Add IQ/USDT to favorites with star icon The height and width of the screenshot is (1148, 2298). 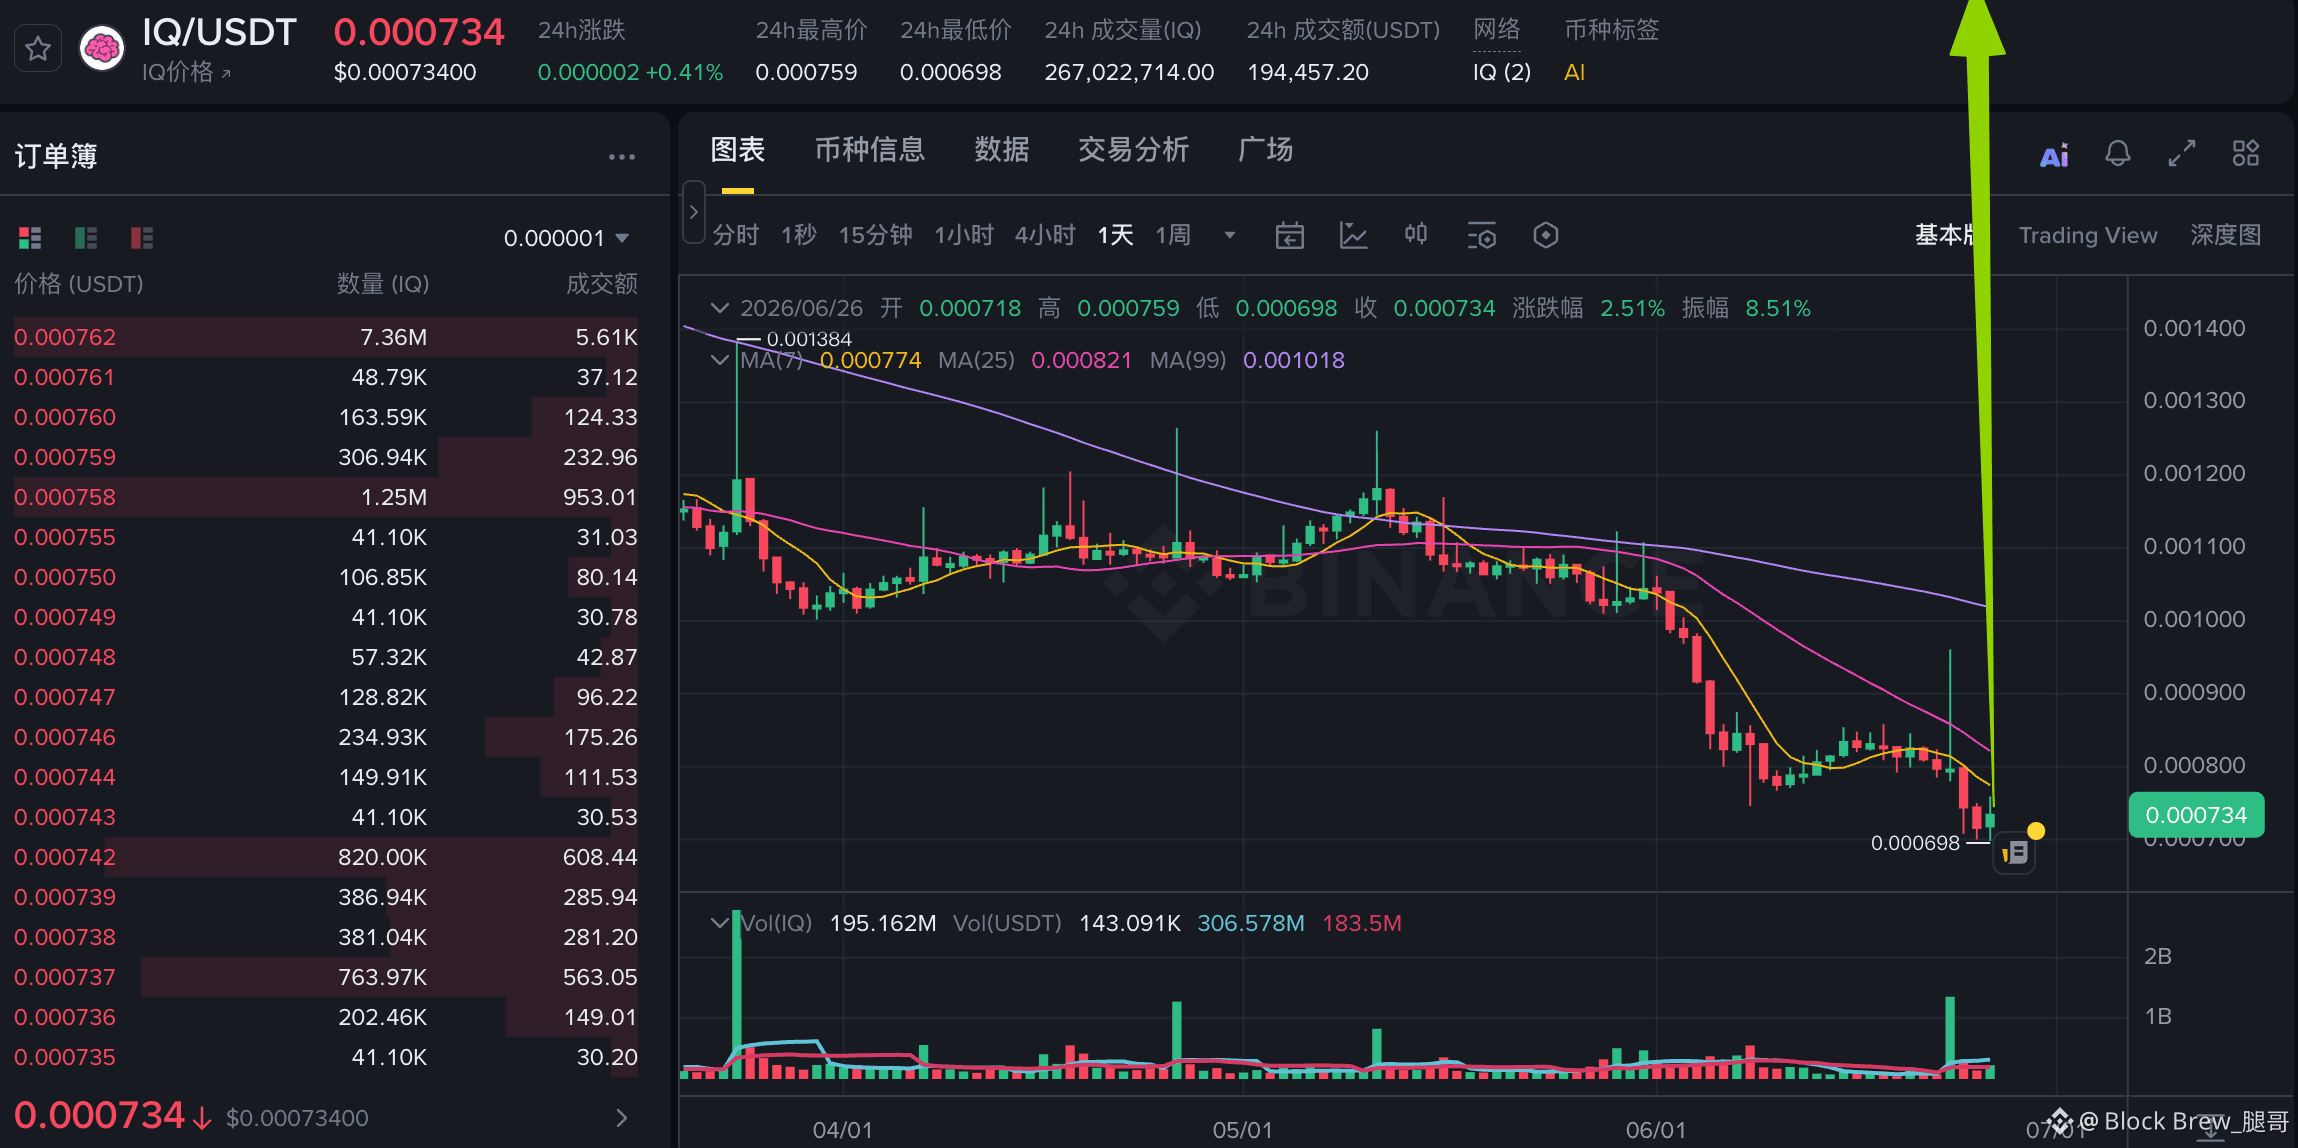[x=38, y=48]
